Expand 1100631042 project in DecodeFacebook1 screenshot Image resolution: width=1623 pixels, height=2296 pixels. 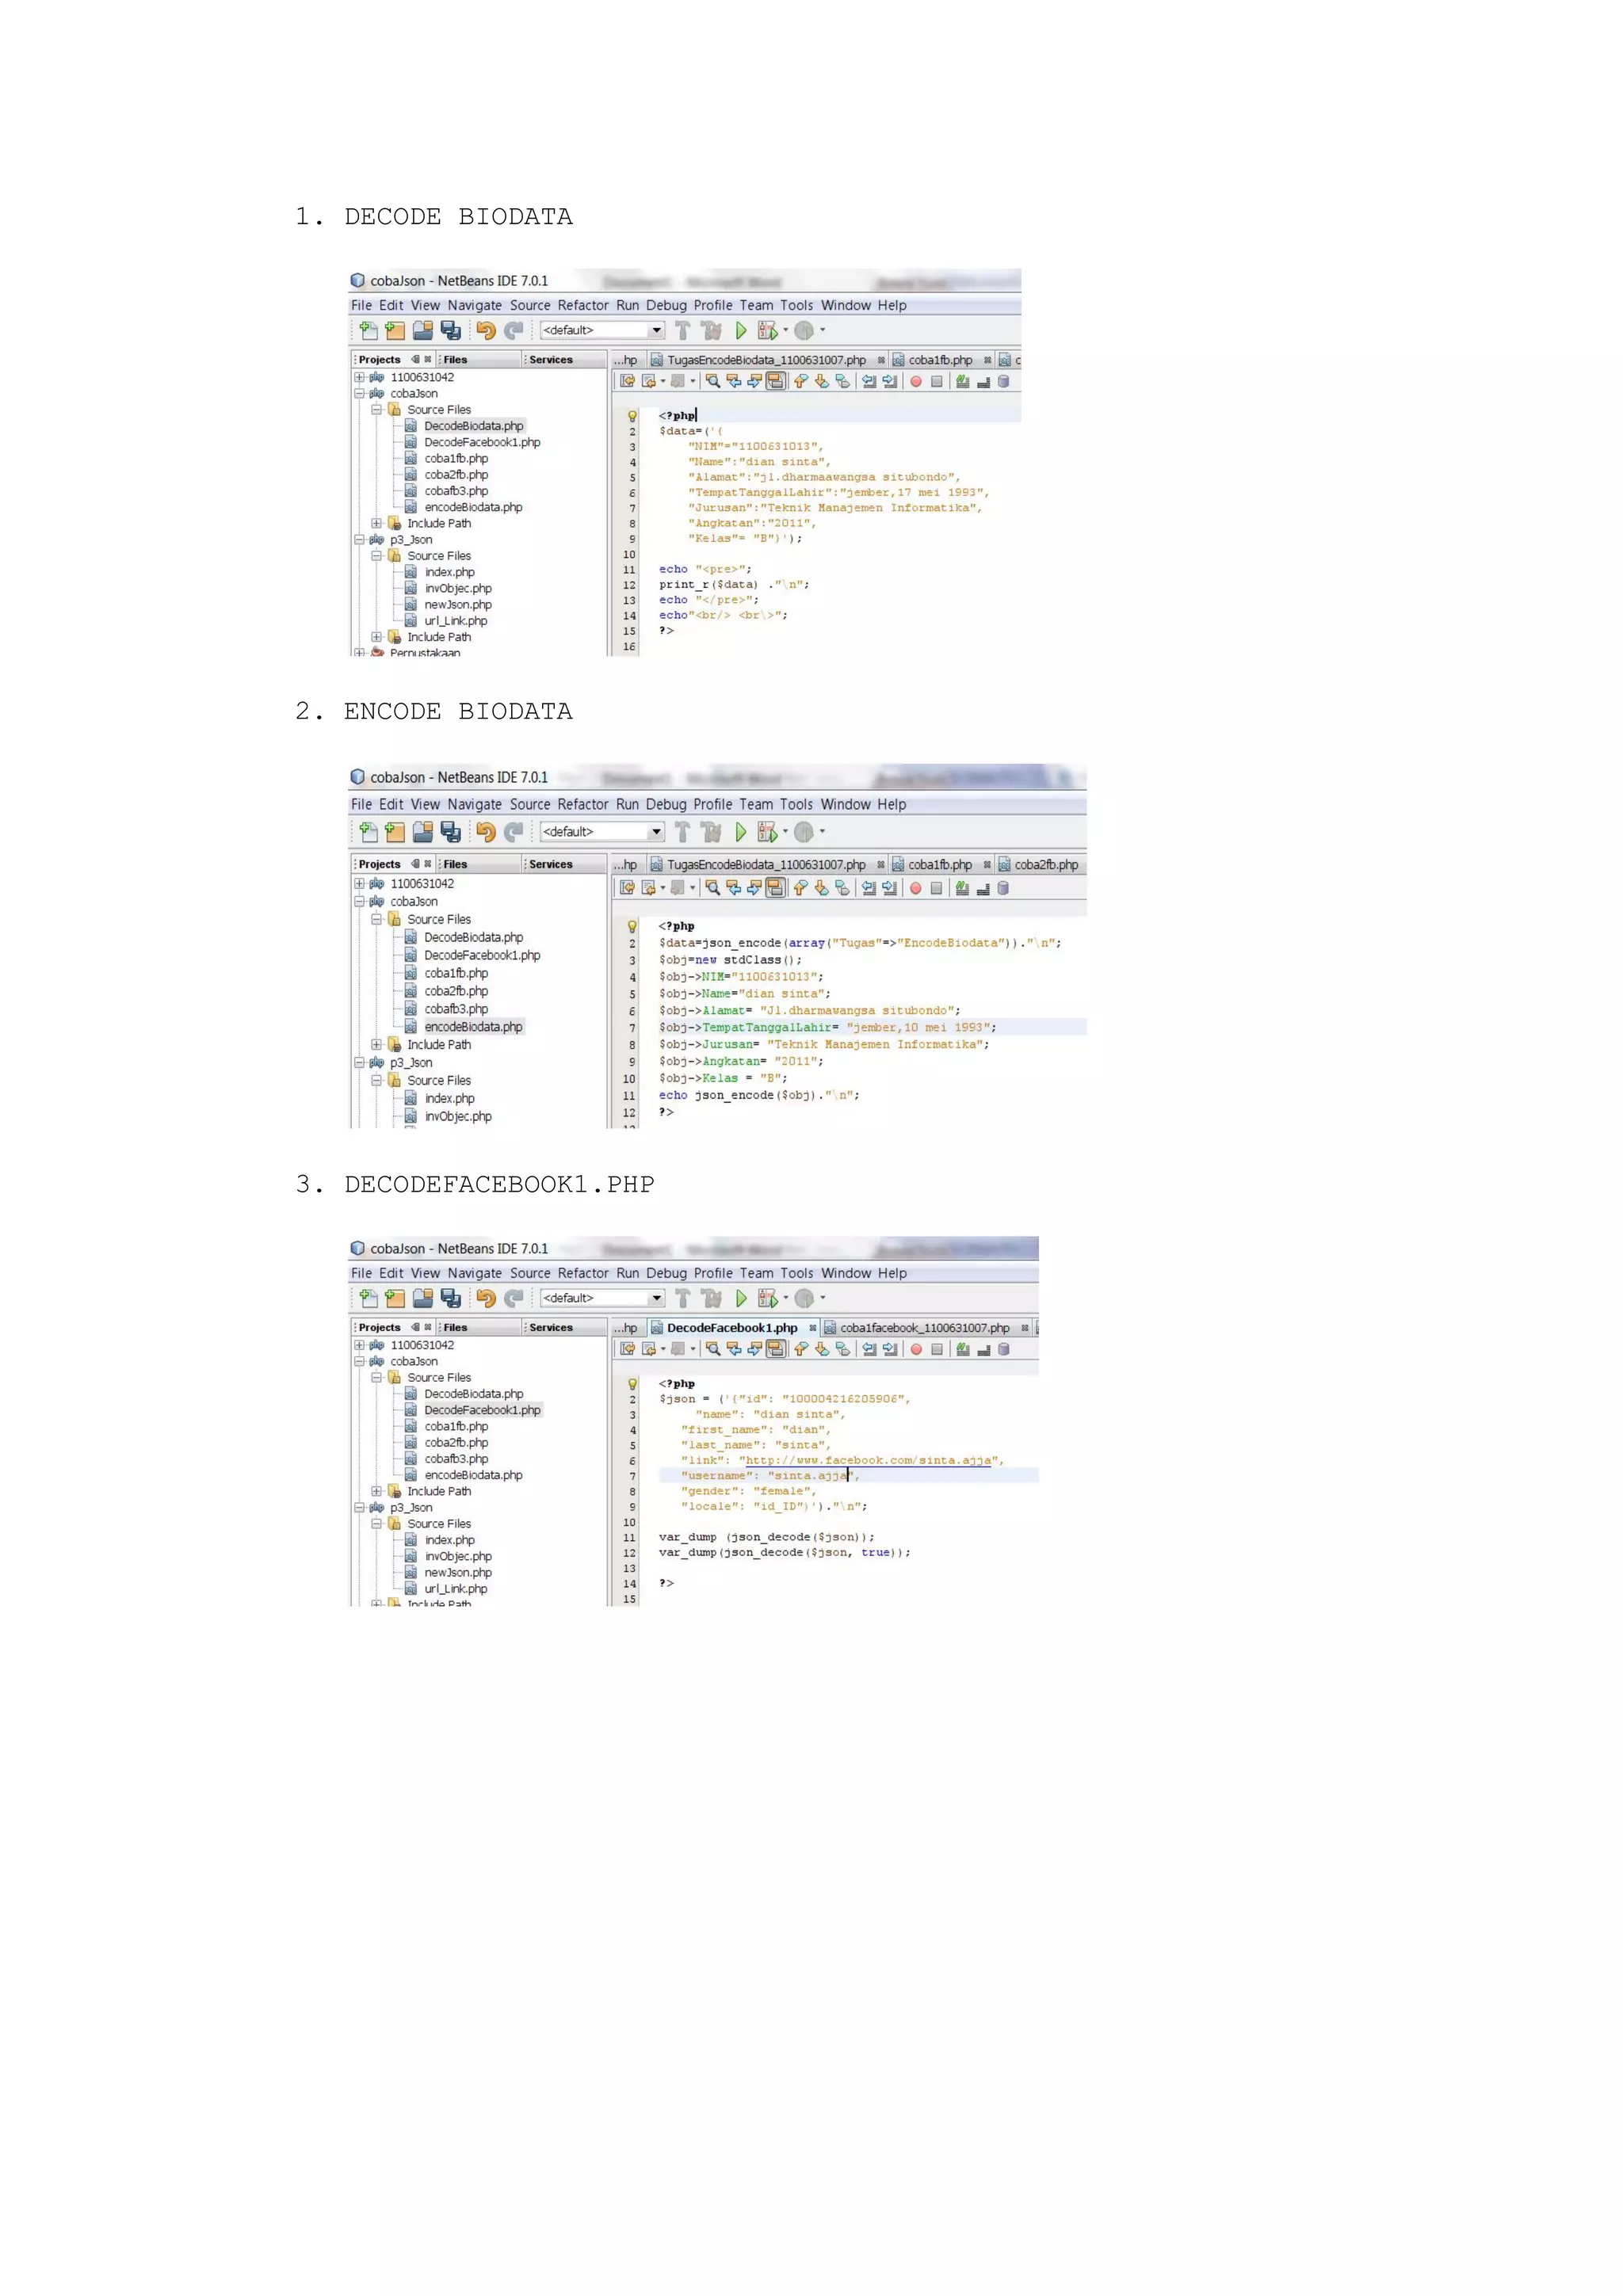(x=359, y=1345)
